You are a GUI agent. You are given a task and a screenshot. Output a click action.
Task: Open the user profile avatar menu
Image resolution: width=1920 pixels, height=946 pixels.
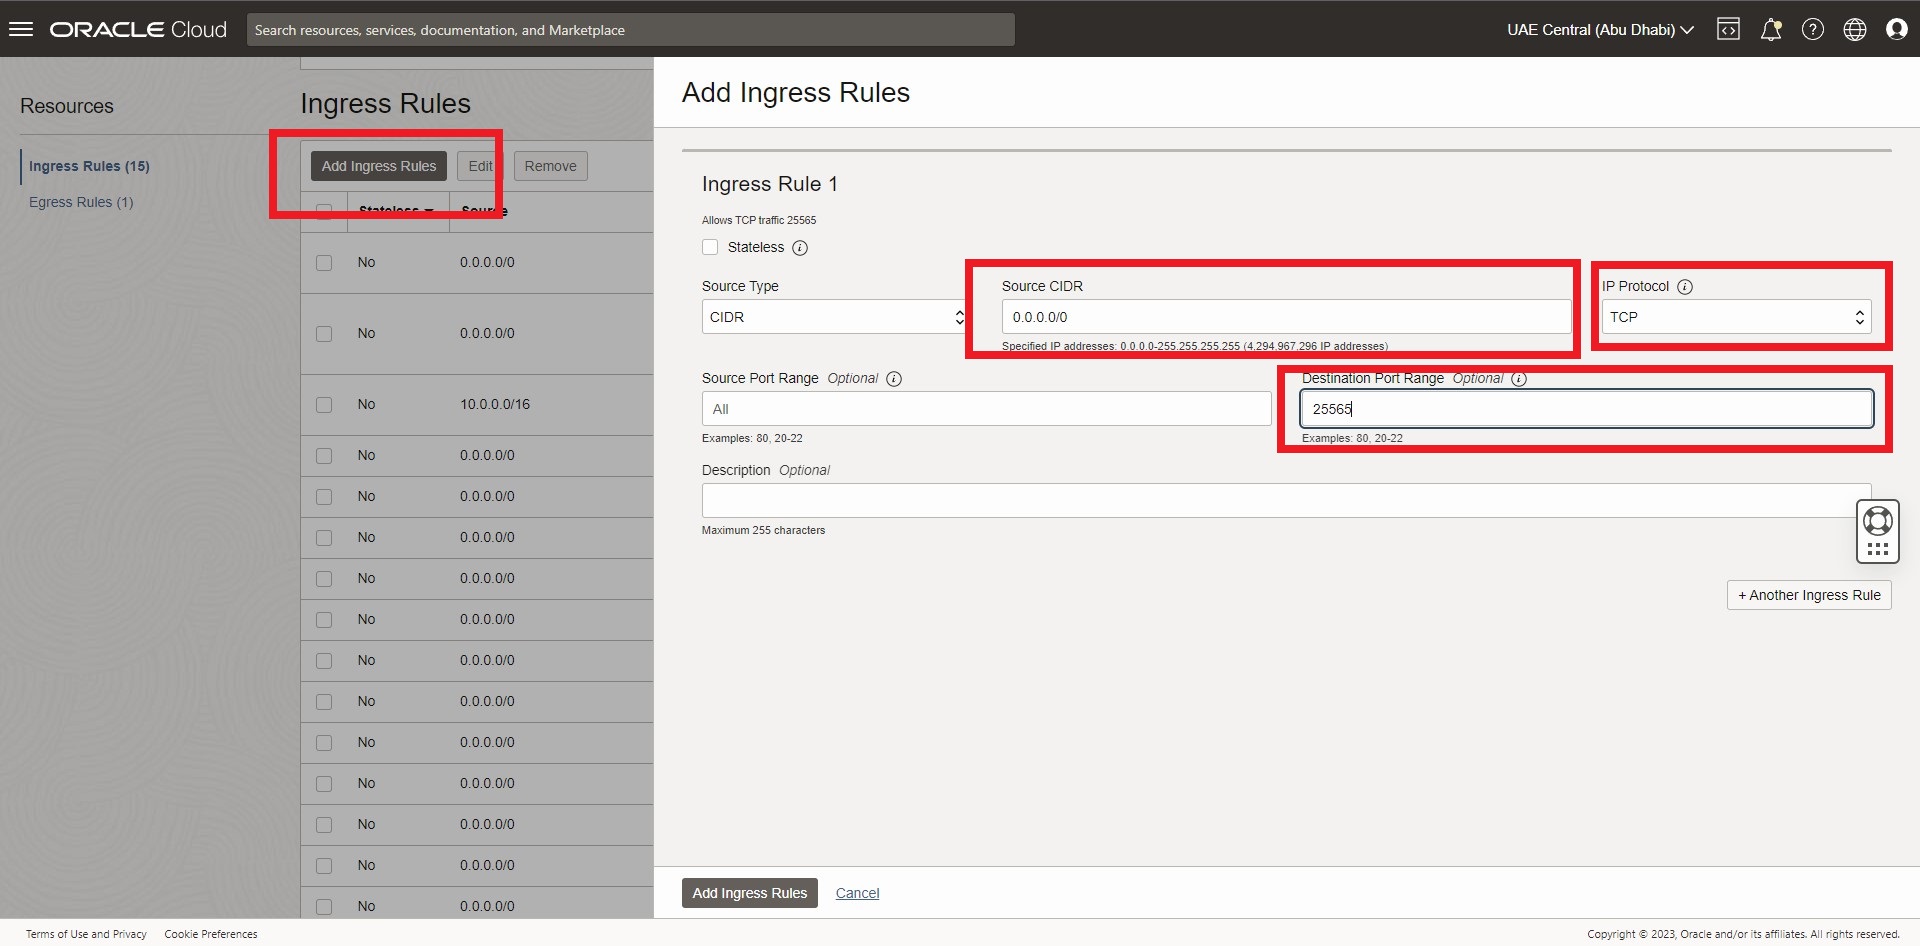click(x=1896, y=29)
